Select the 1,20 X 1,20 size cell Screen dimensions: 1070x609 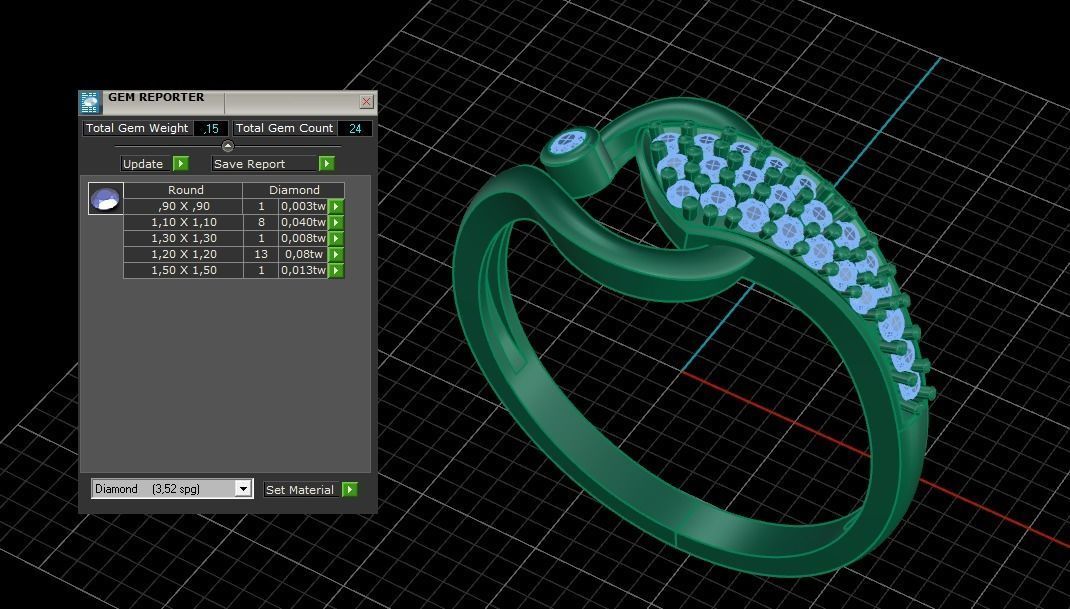[x=184, y=254]
